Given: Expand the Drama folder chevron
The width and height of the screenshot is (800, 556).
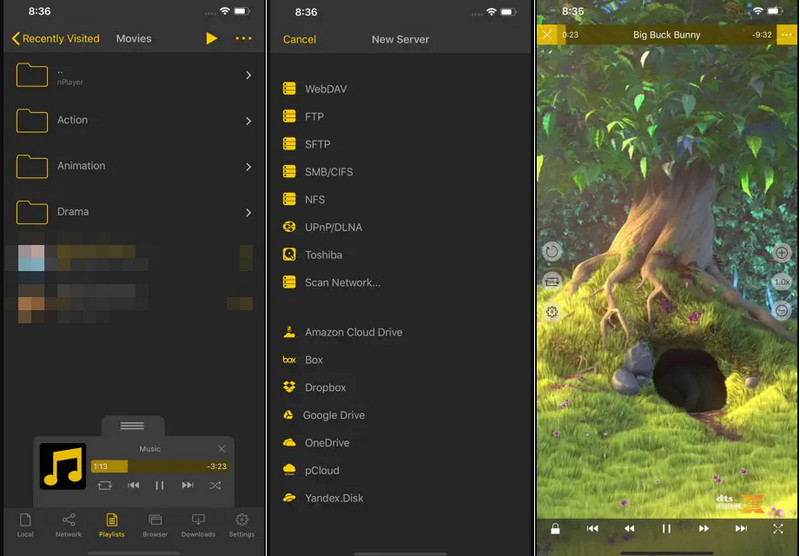Looking at the screenshot, I should coord(248,213).
